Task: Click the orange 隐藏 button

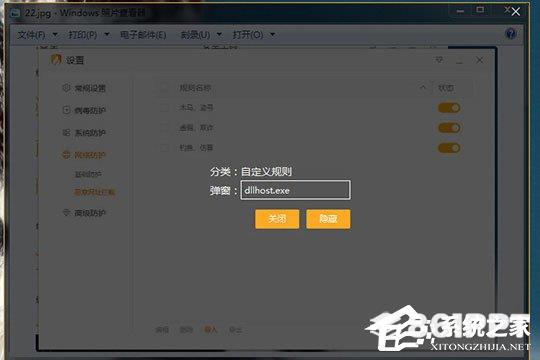Action: [328, 219]
